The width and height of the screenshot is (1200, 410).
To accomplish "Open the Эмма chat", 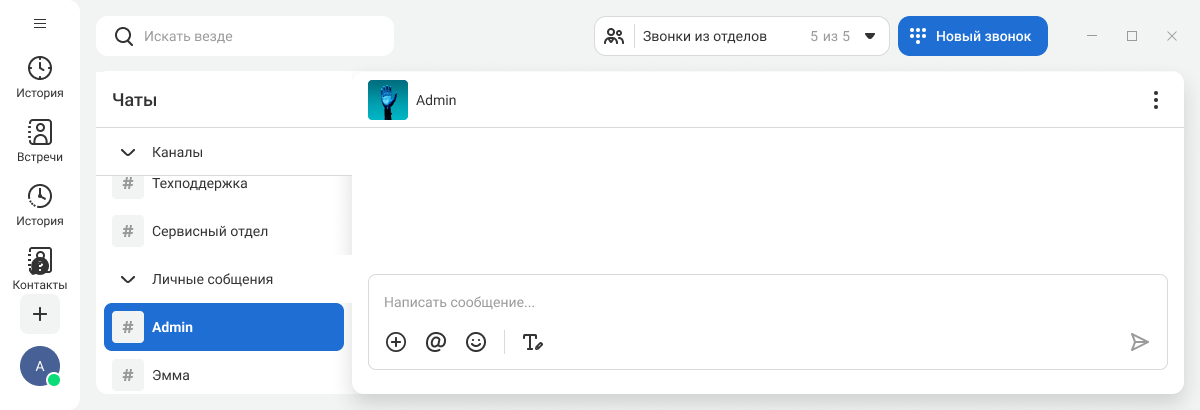I will (x=171, y=375).
